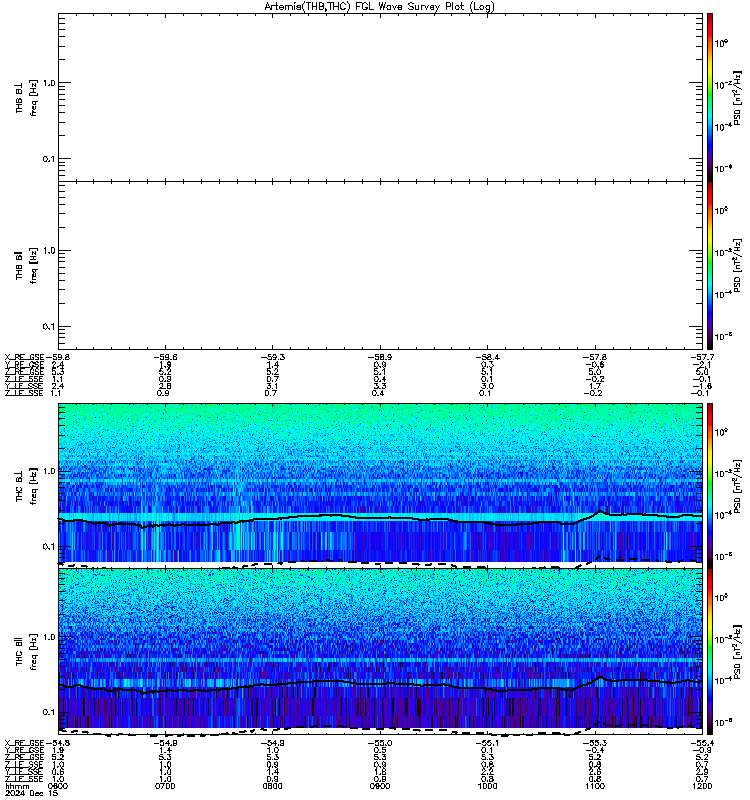Click the THB B-perpendicular freq [Hz] axis title
The image size is (750, 800).
point(33,97)
